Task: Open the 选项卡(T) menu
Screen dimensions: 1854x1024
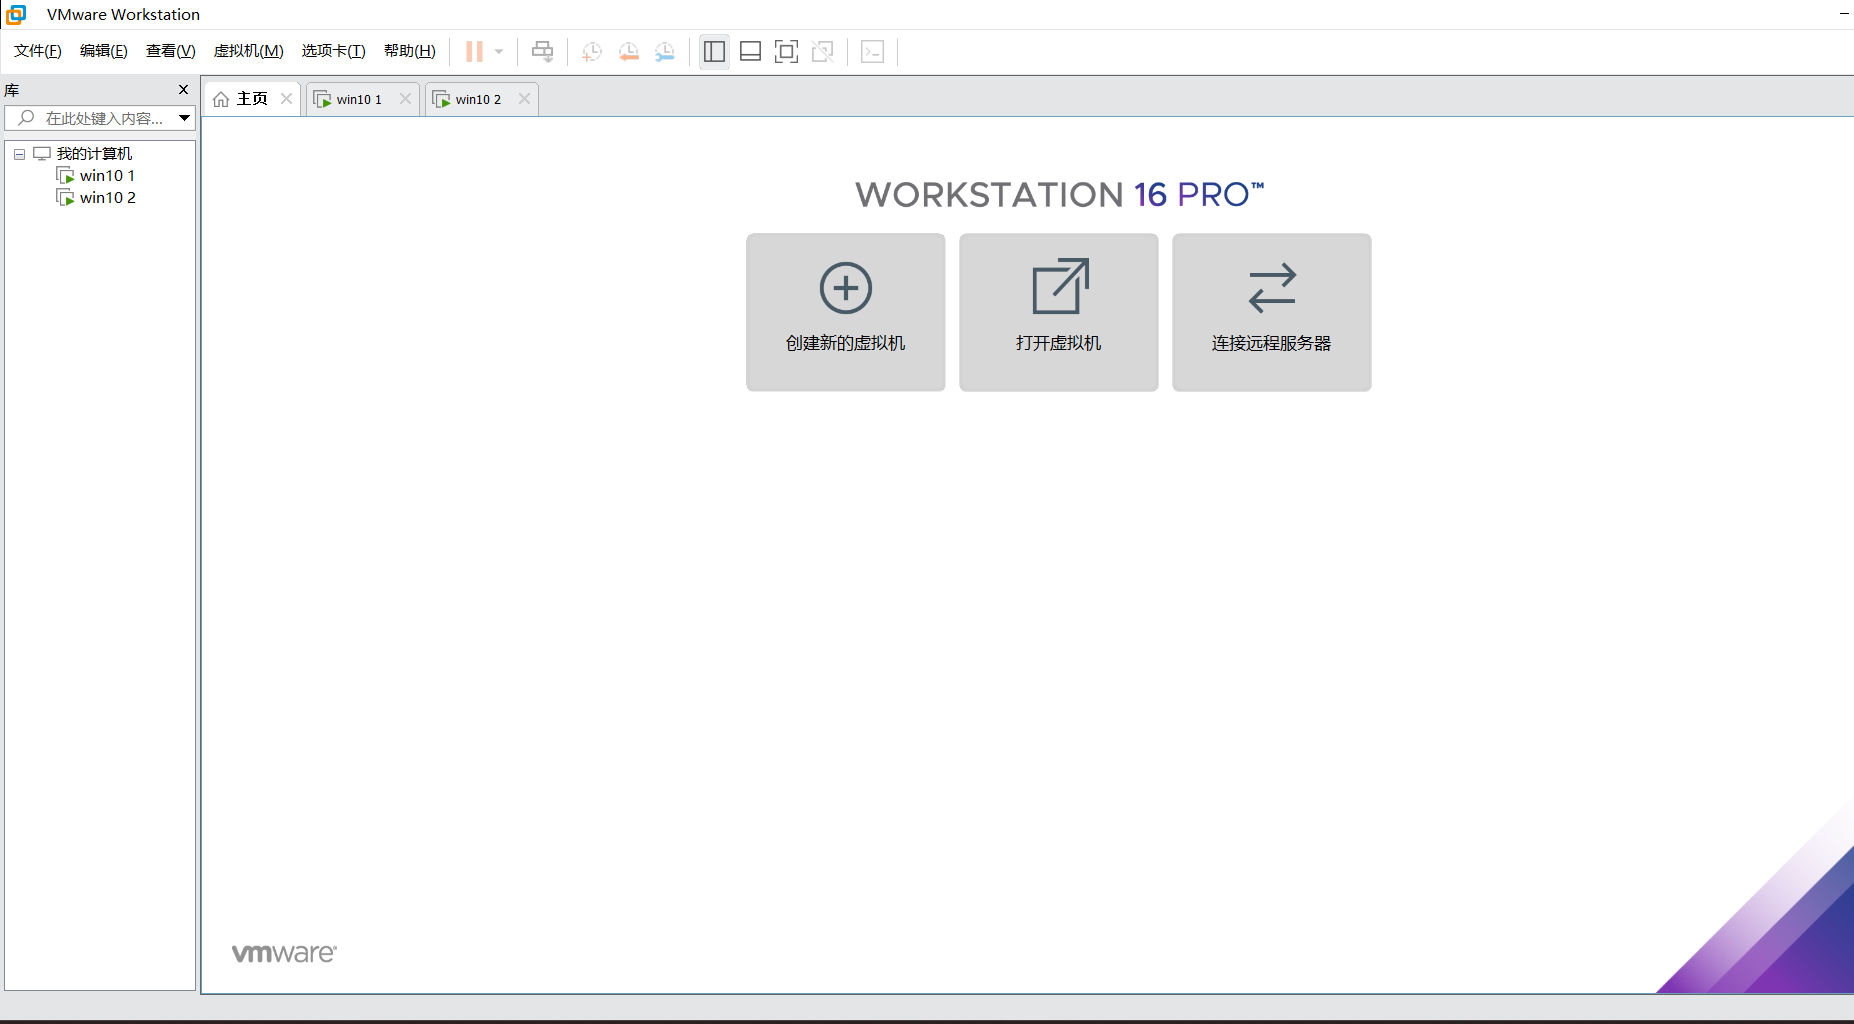Action: (334, 51)
